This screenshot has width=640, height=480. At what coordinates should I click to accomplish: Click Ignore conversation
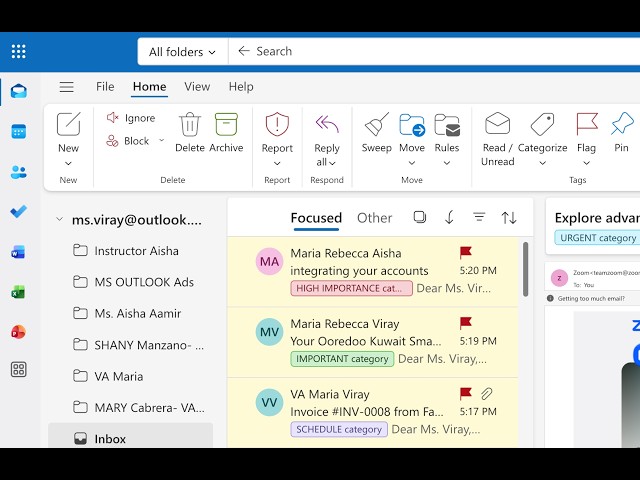[x=131, y=118]
